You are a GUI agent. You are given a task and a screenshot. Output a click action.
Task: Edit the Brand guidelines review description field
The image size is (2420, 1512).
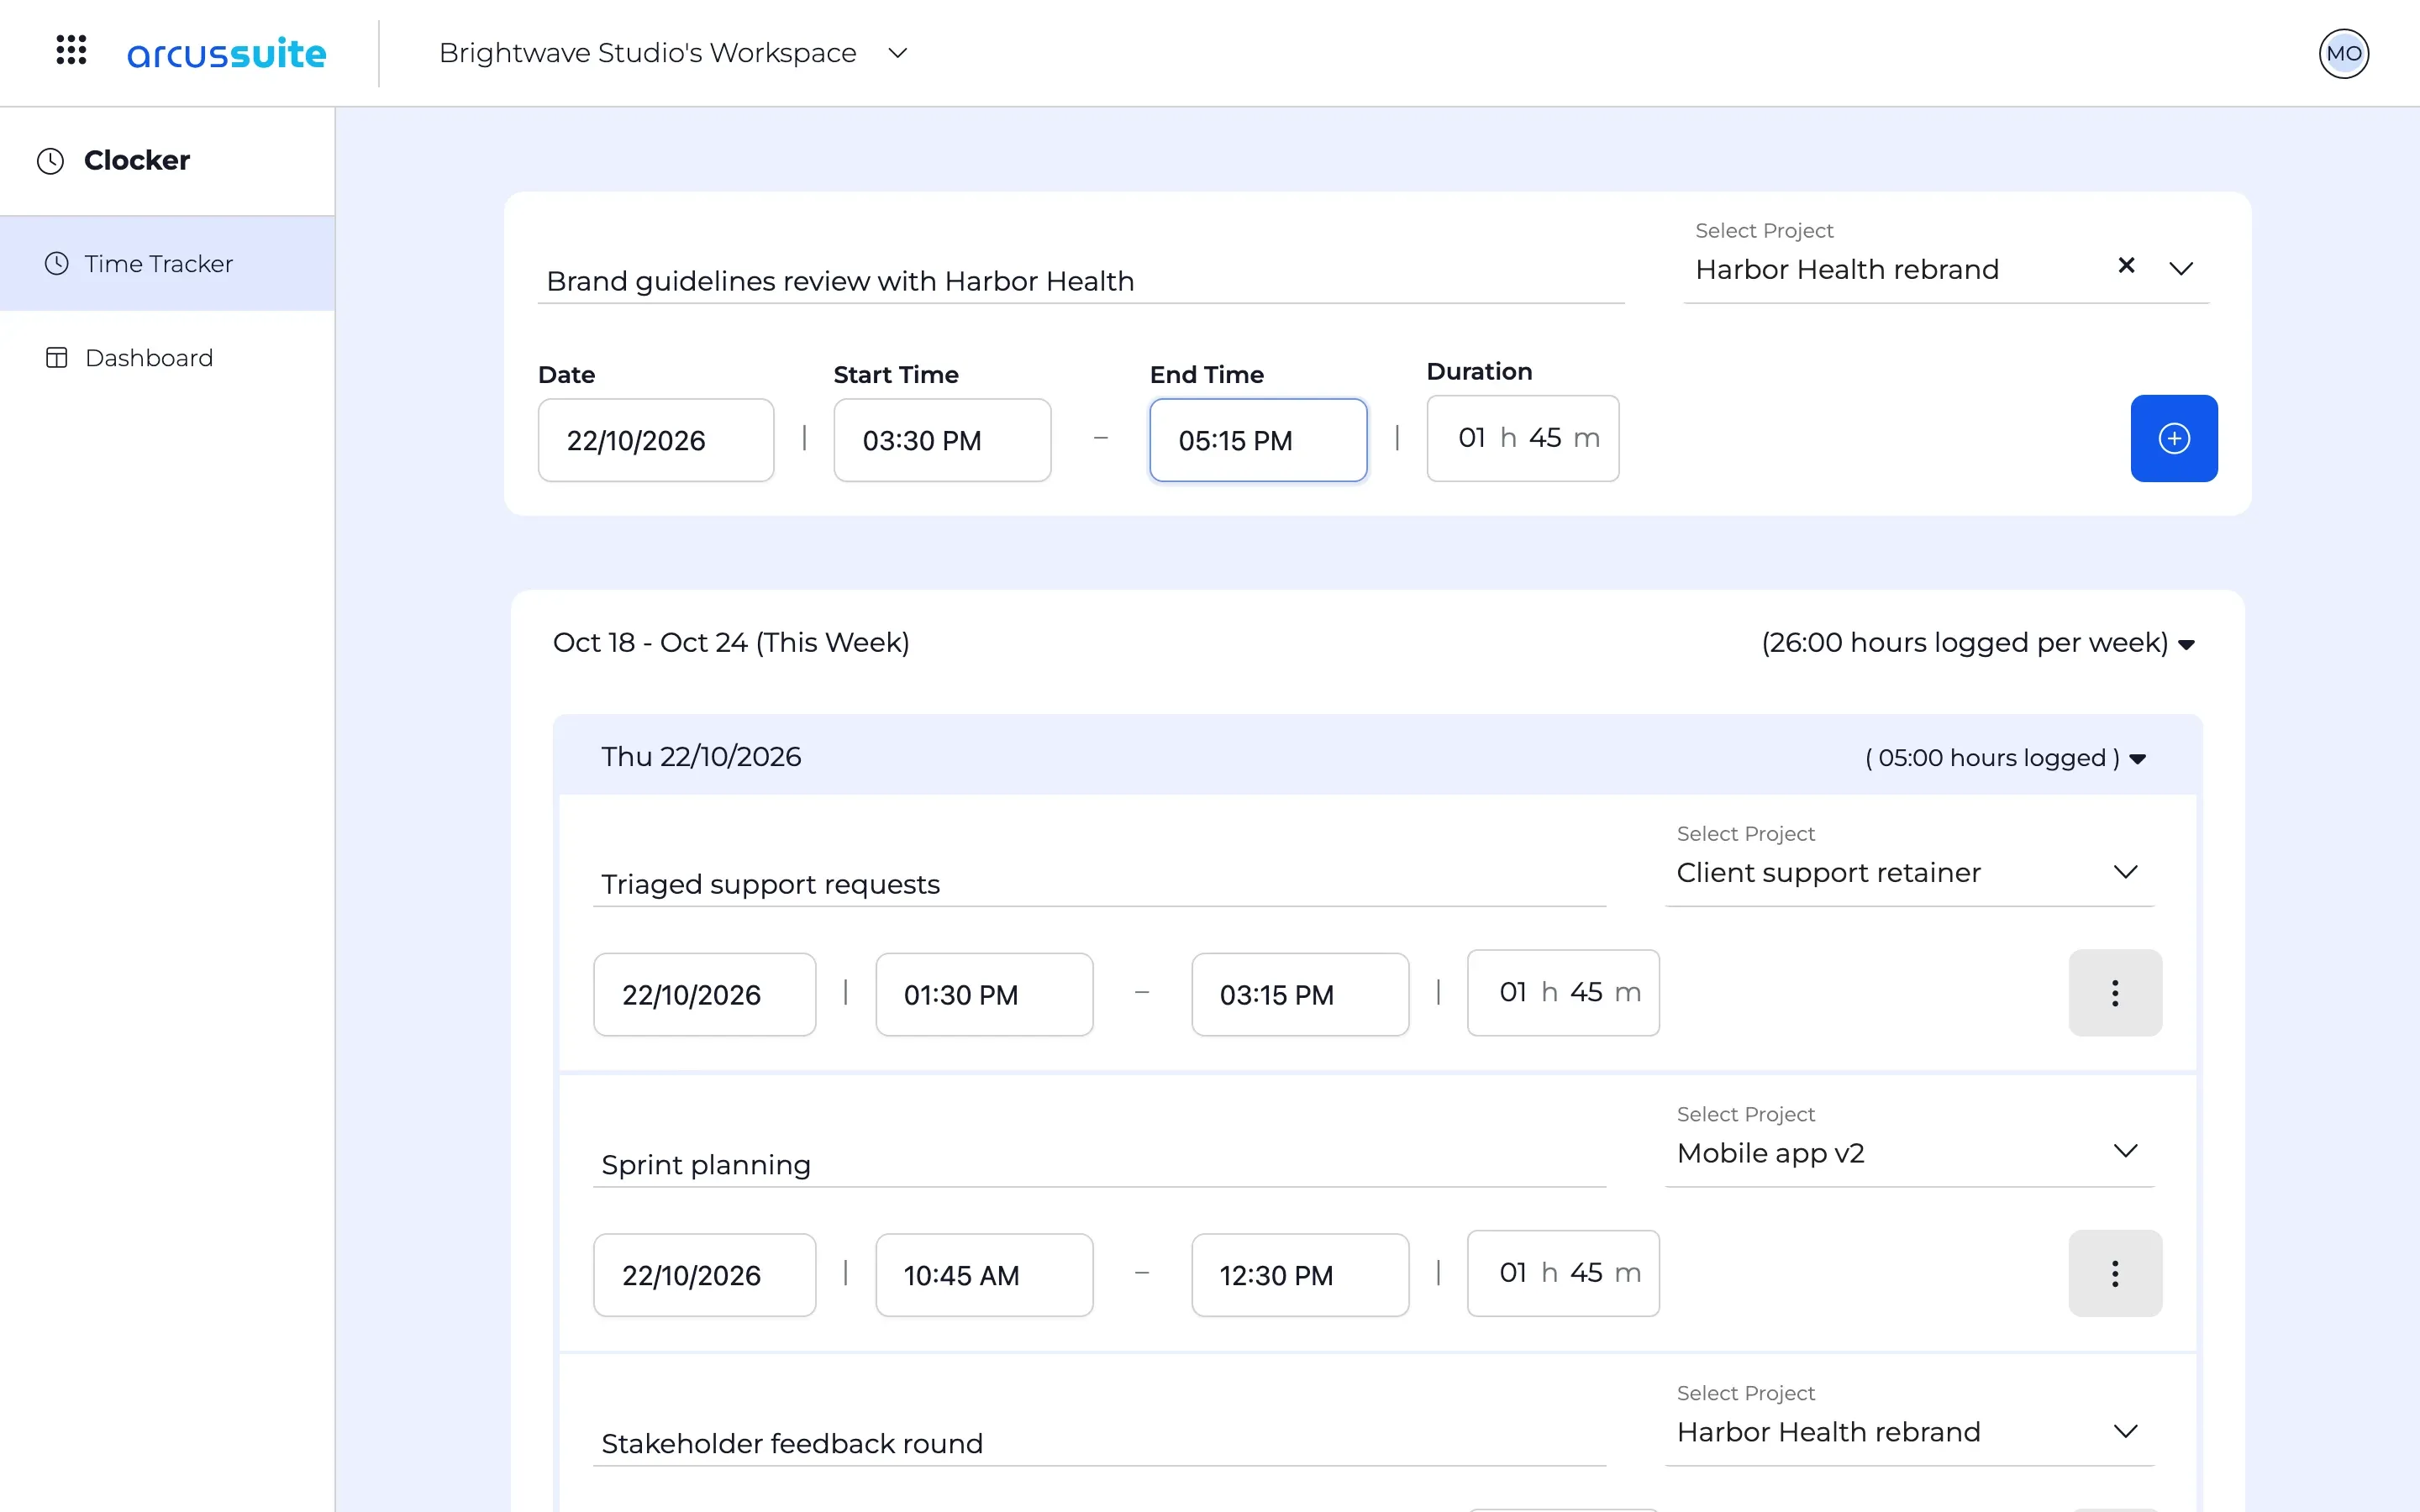point(1080,281)
